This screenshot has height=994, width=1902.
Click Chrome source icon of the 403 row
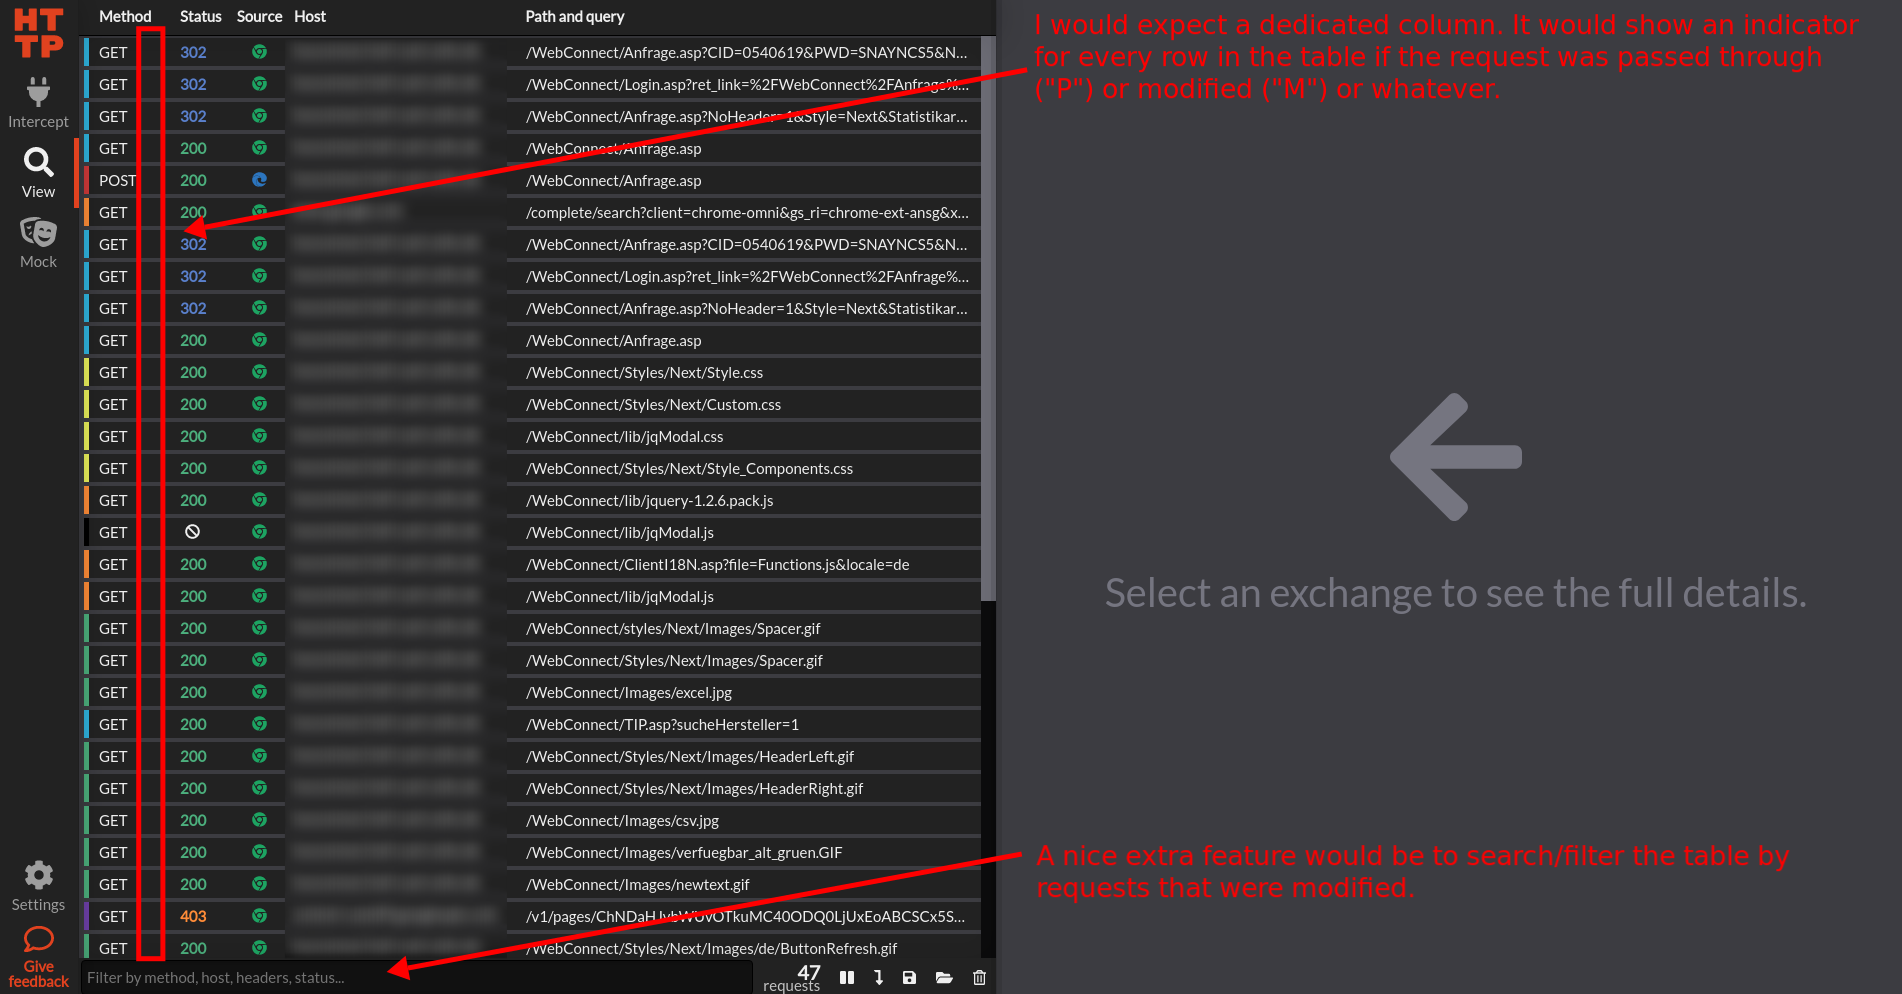coord(259,916)
